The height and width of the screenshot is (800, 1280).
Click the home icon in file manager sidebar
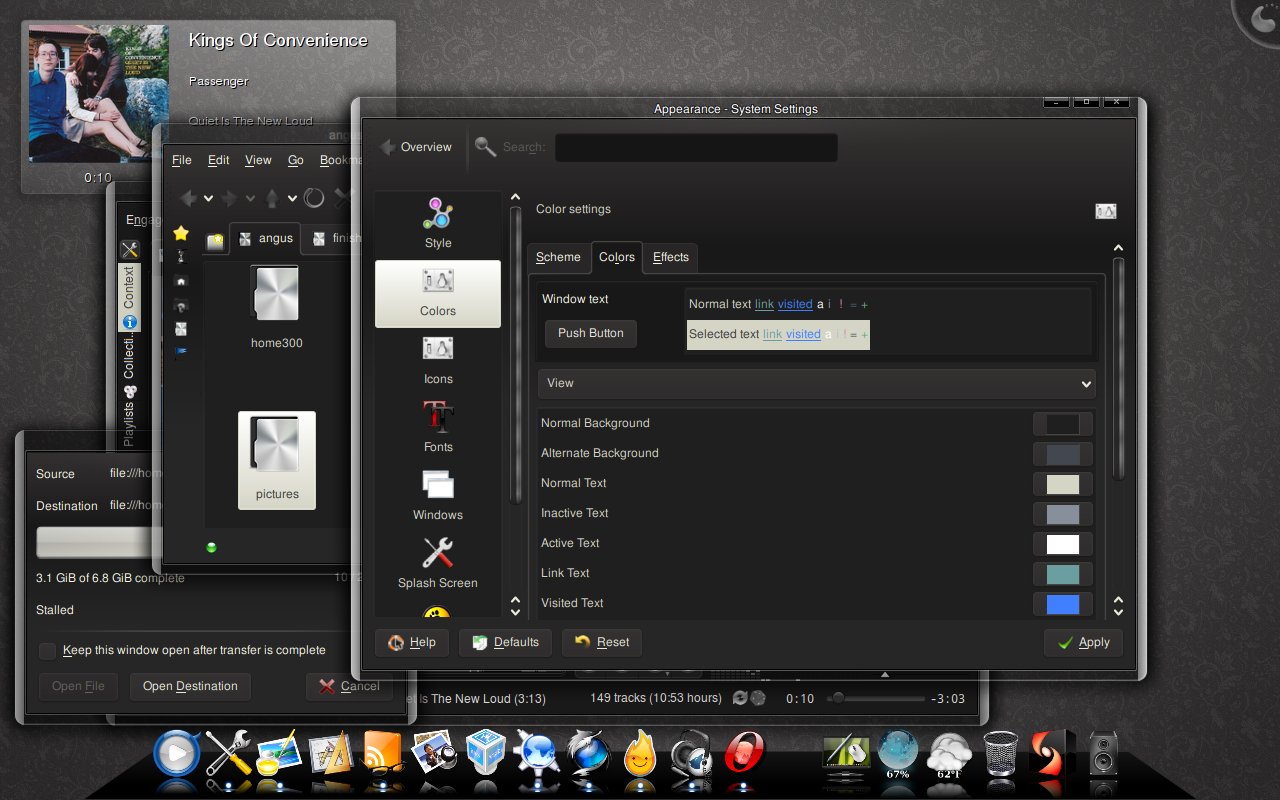[180, 281]
